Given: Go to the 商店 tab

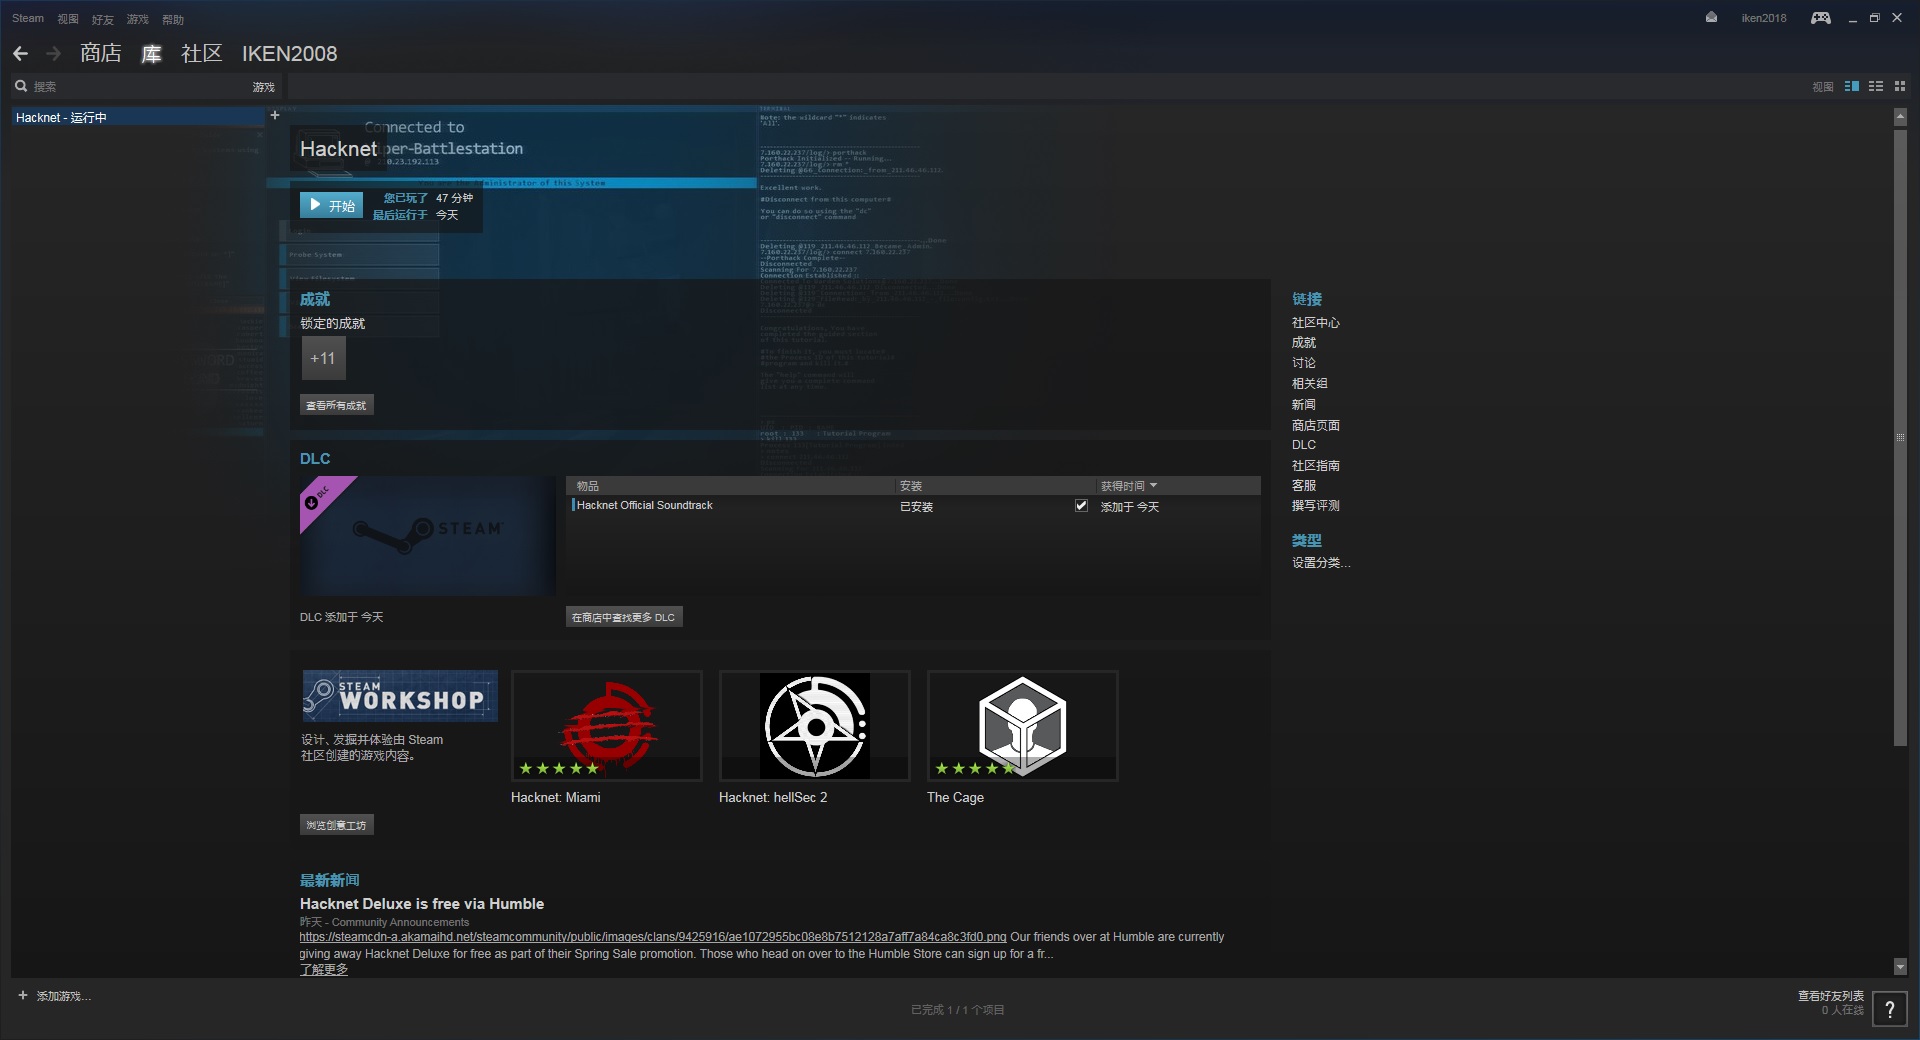Looking at the screenshot, I should 101,53.
